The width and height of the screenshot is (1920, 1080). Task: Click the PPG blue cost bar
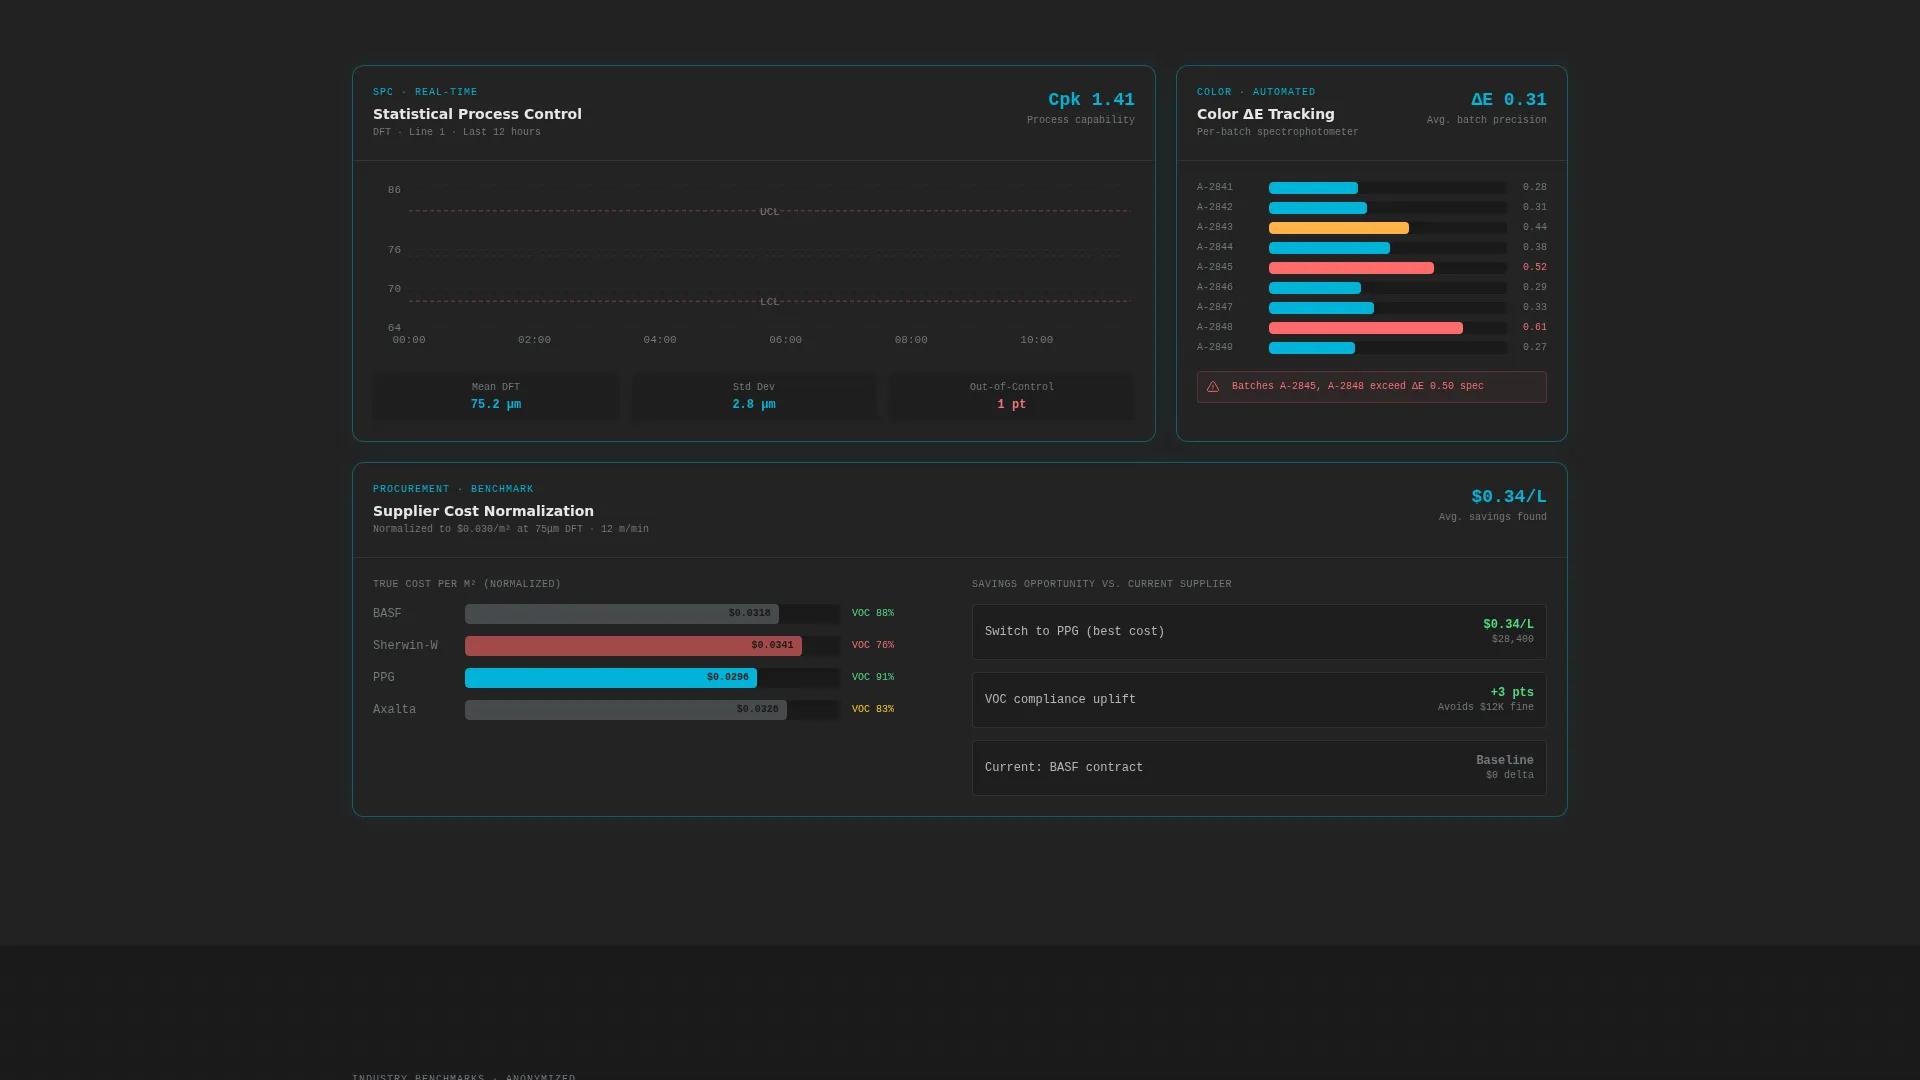point(611,678)
